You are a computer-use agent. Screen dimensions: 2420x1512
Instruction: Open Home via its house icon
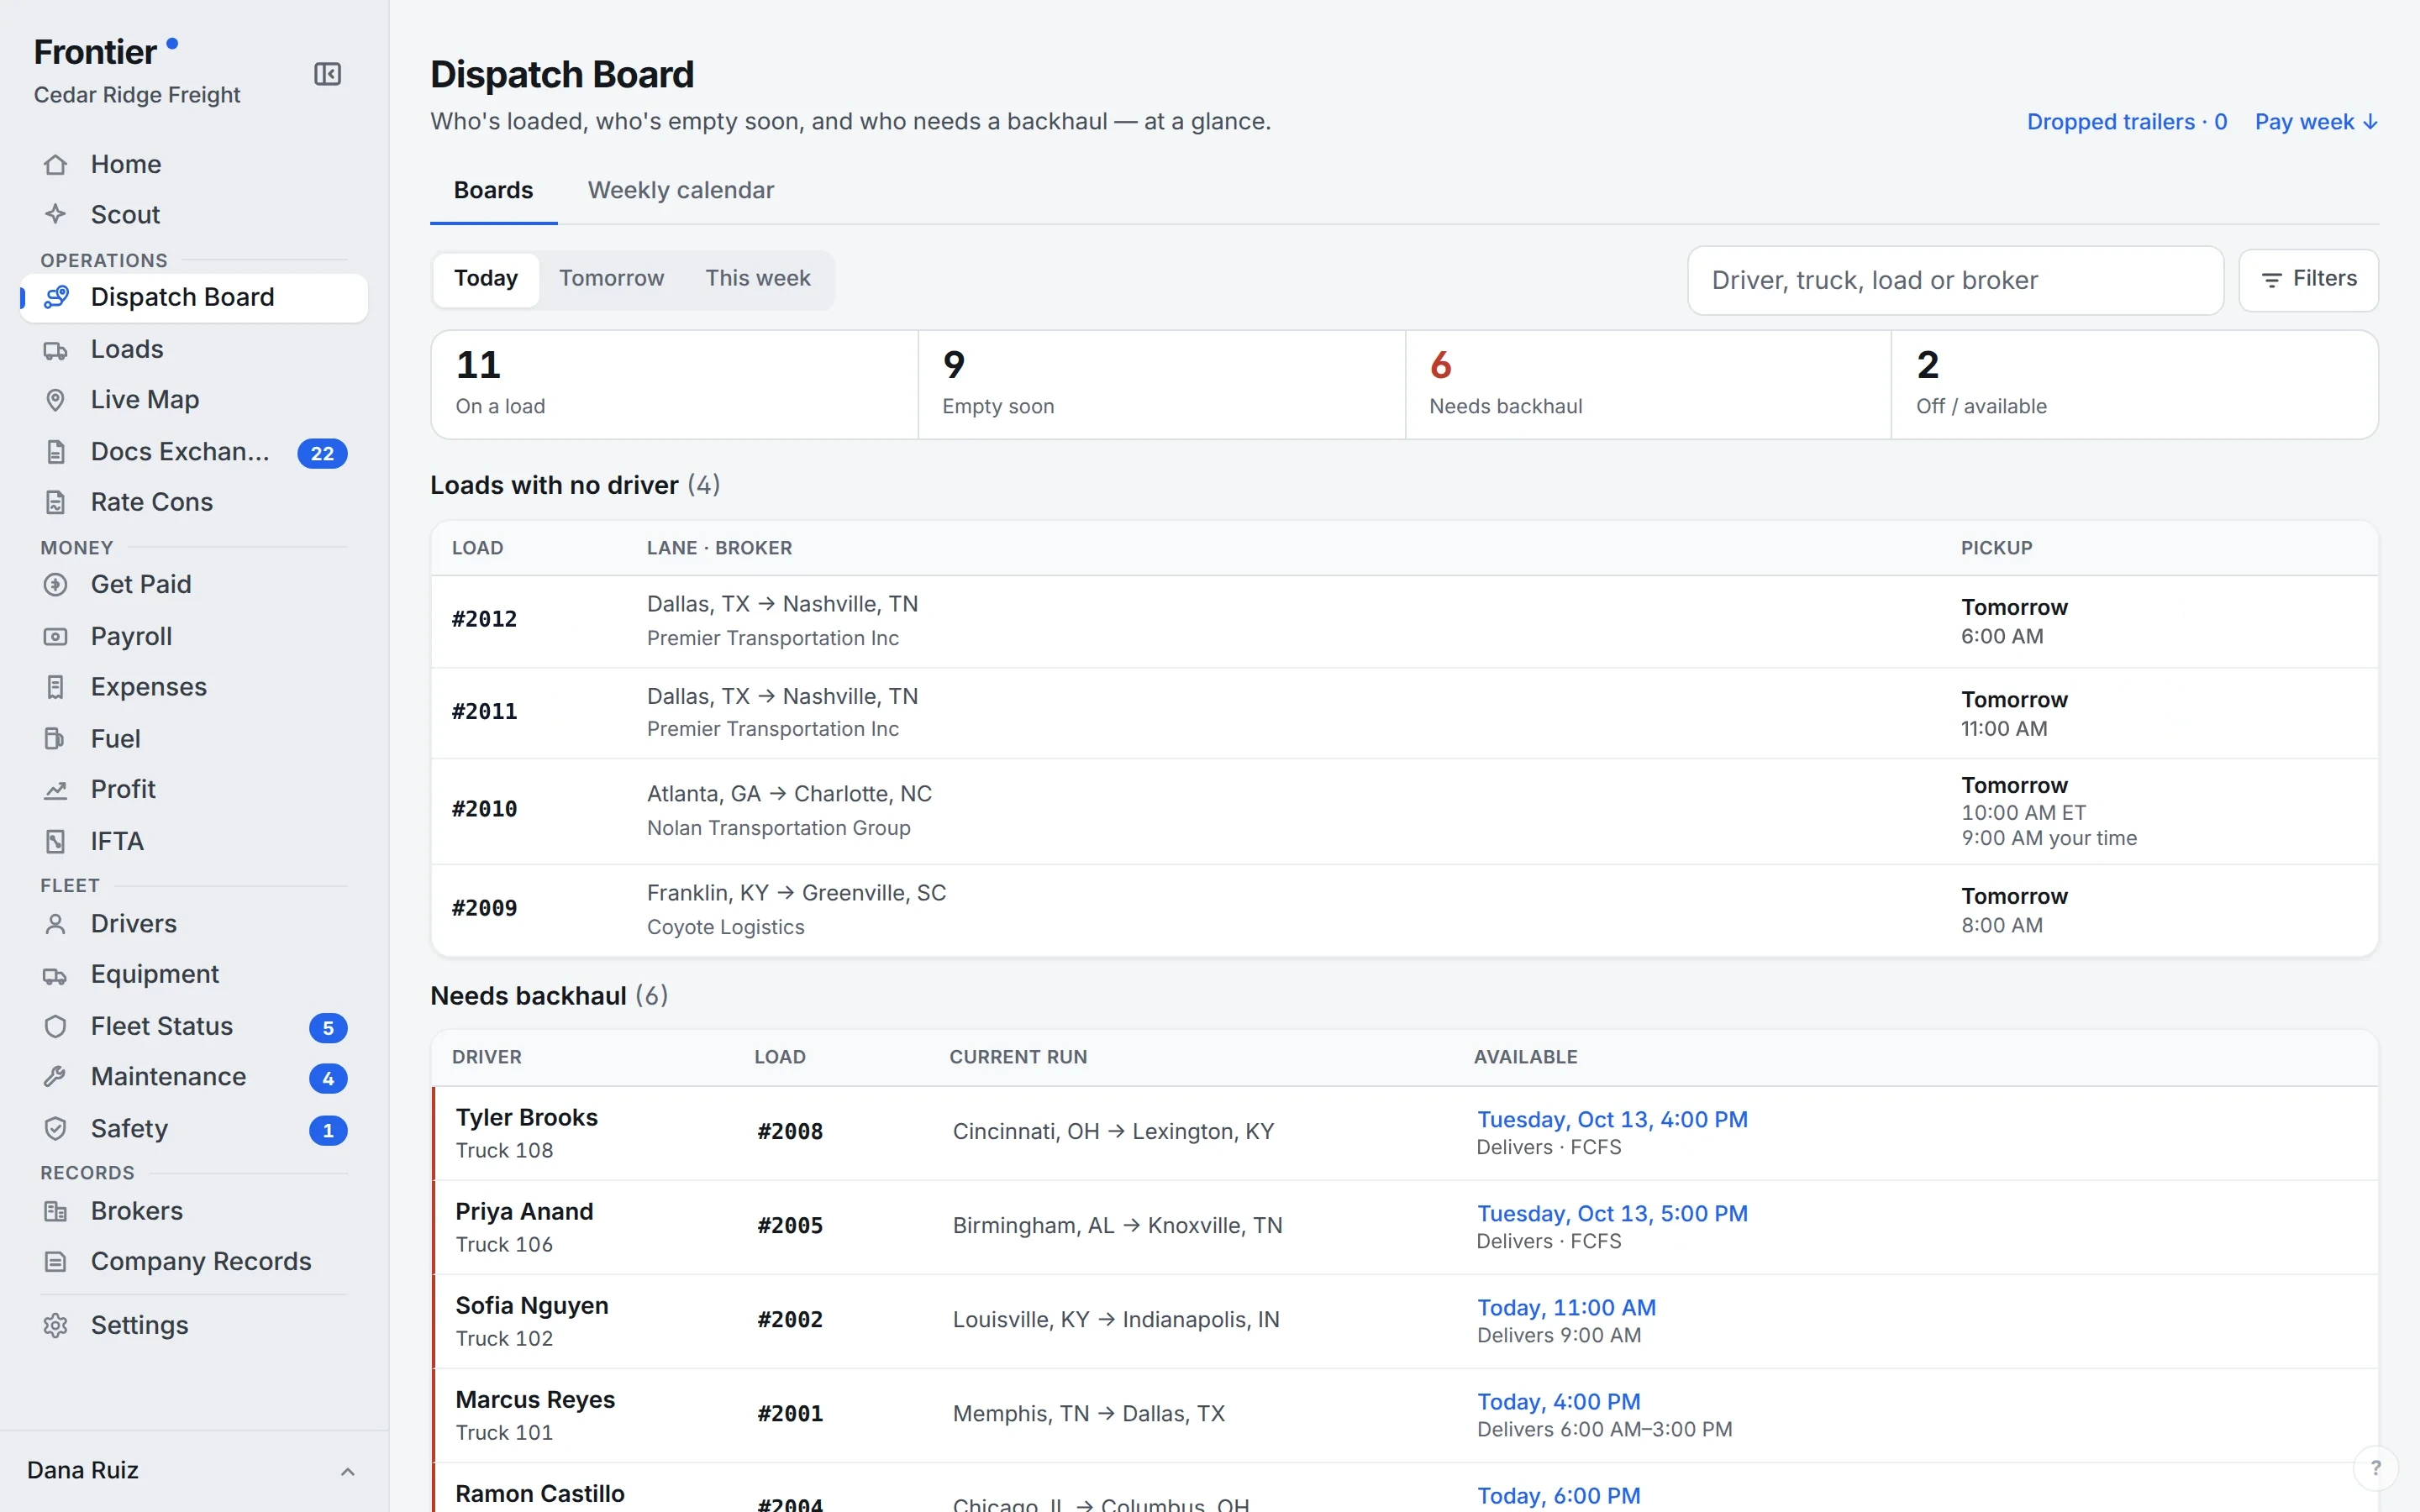tap(56, 164)
